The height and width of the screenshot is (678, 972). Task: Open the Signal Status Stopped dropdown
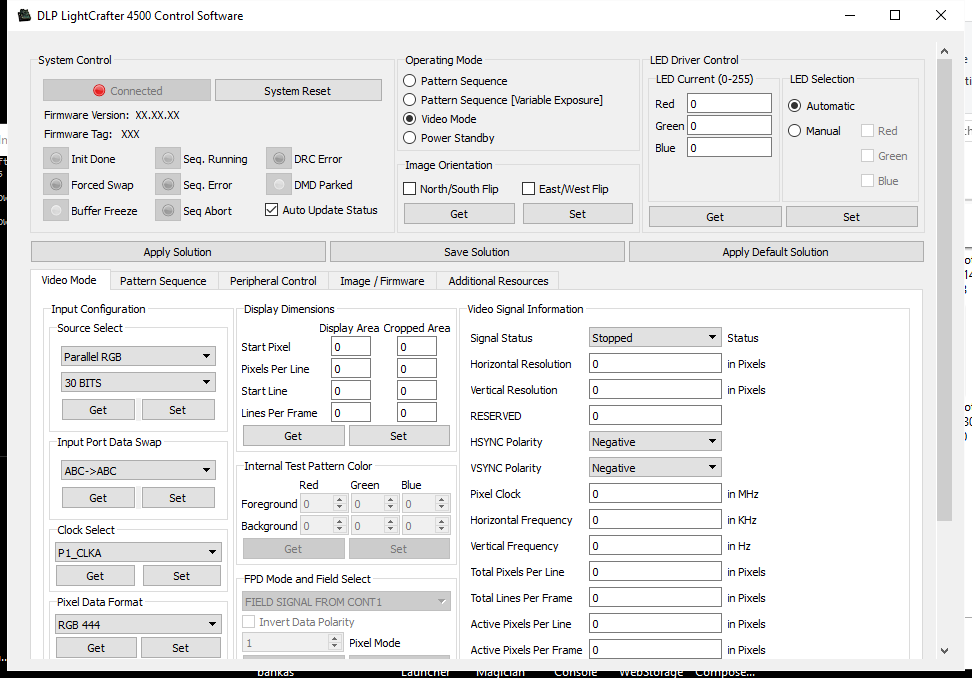tap(655, 338)
